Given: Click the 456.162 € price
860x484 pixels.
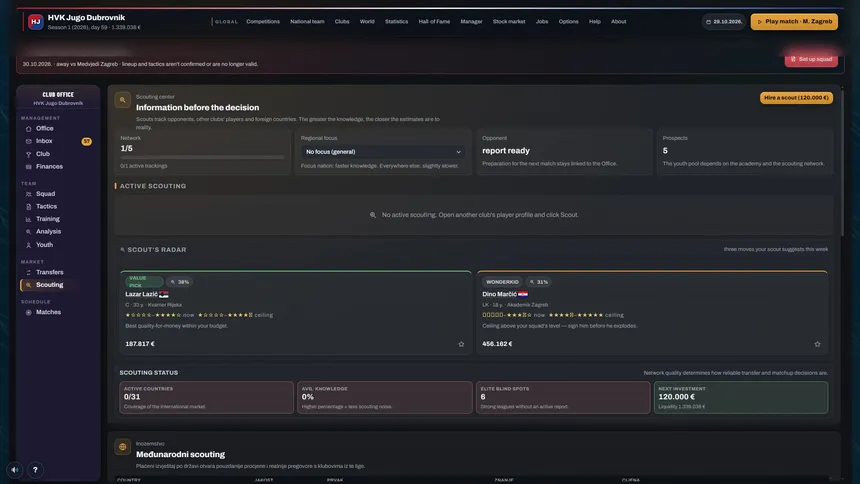Looking at the screenshot, I should 497,344.
